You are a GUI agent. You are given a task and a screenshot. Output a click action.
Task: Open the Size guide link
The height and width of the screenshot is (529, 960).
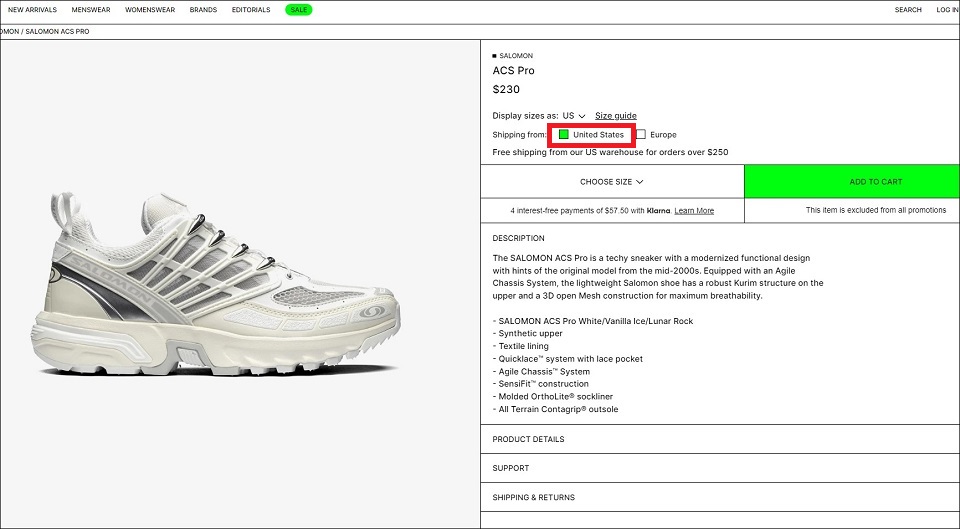616,116
